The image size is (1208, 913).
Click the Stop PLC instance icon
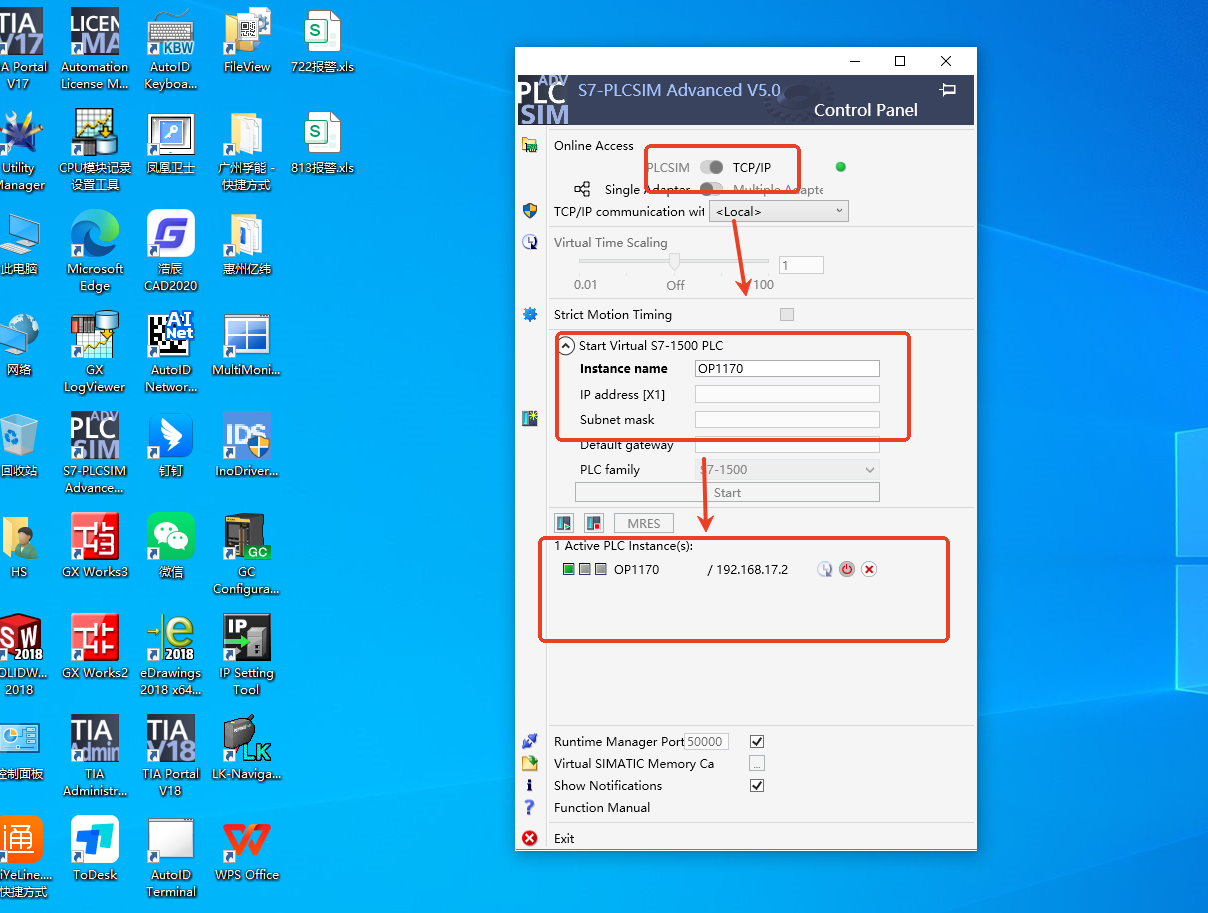pos(594,522)
